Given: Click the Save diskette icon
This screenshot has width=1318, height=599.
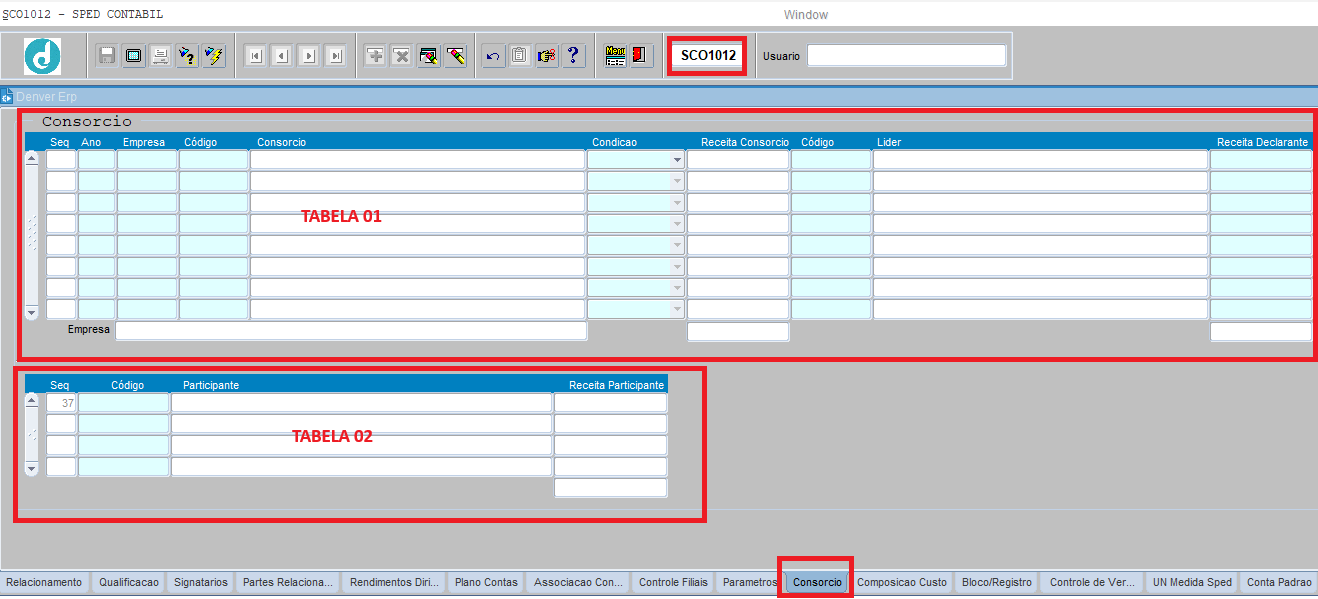Looking at the screenshot, I should tap(107, 56).
